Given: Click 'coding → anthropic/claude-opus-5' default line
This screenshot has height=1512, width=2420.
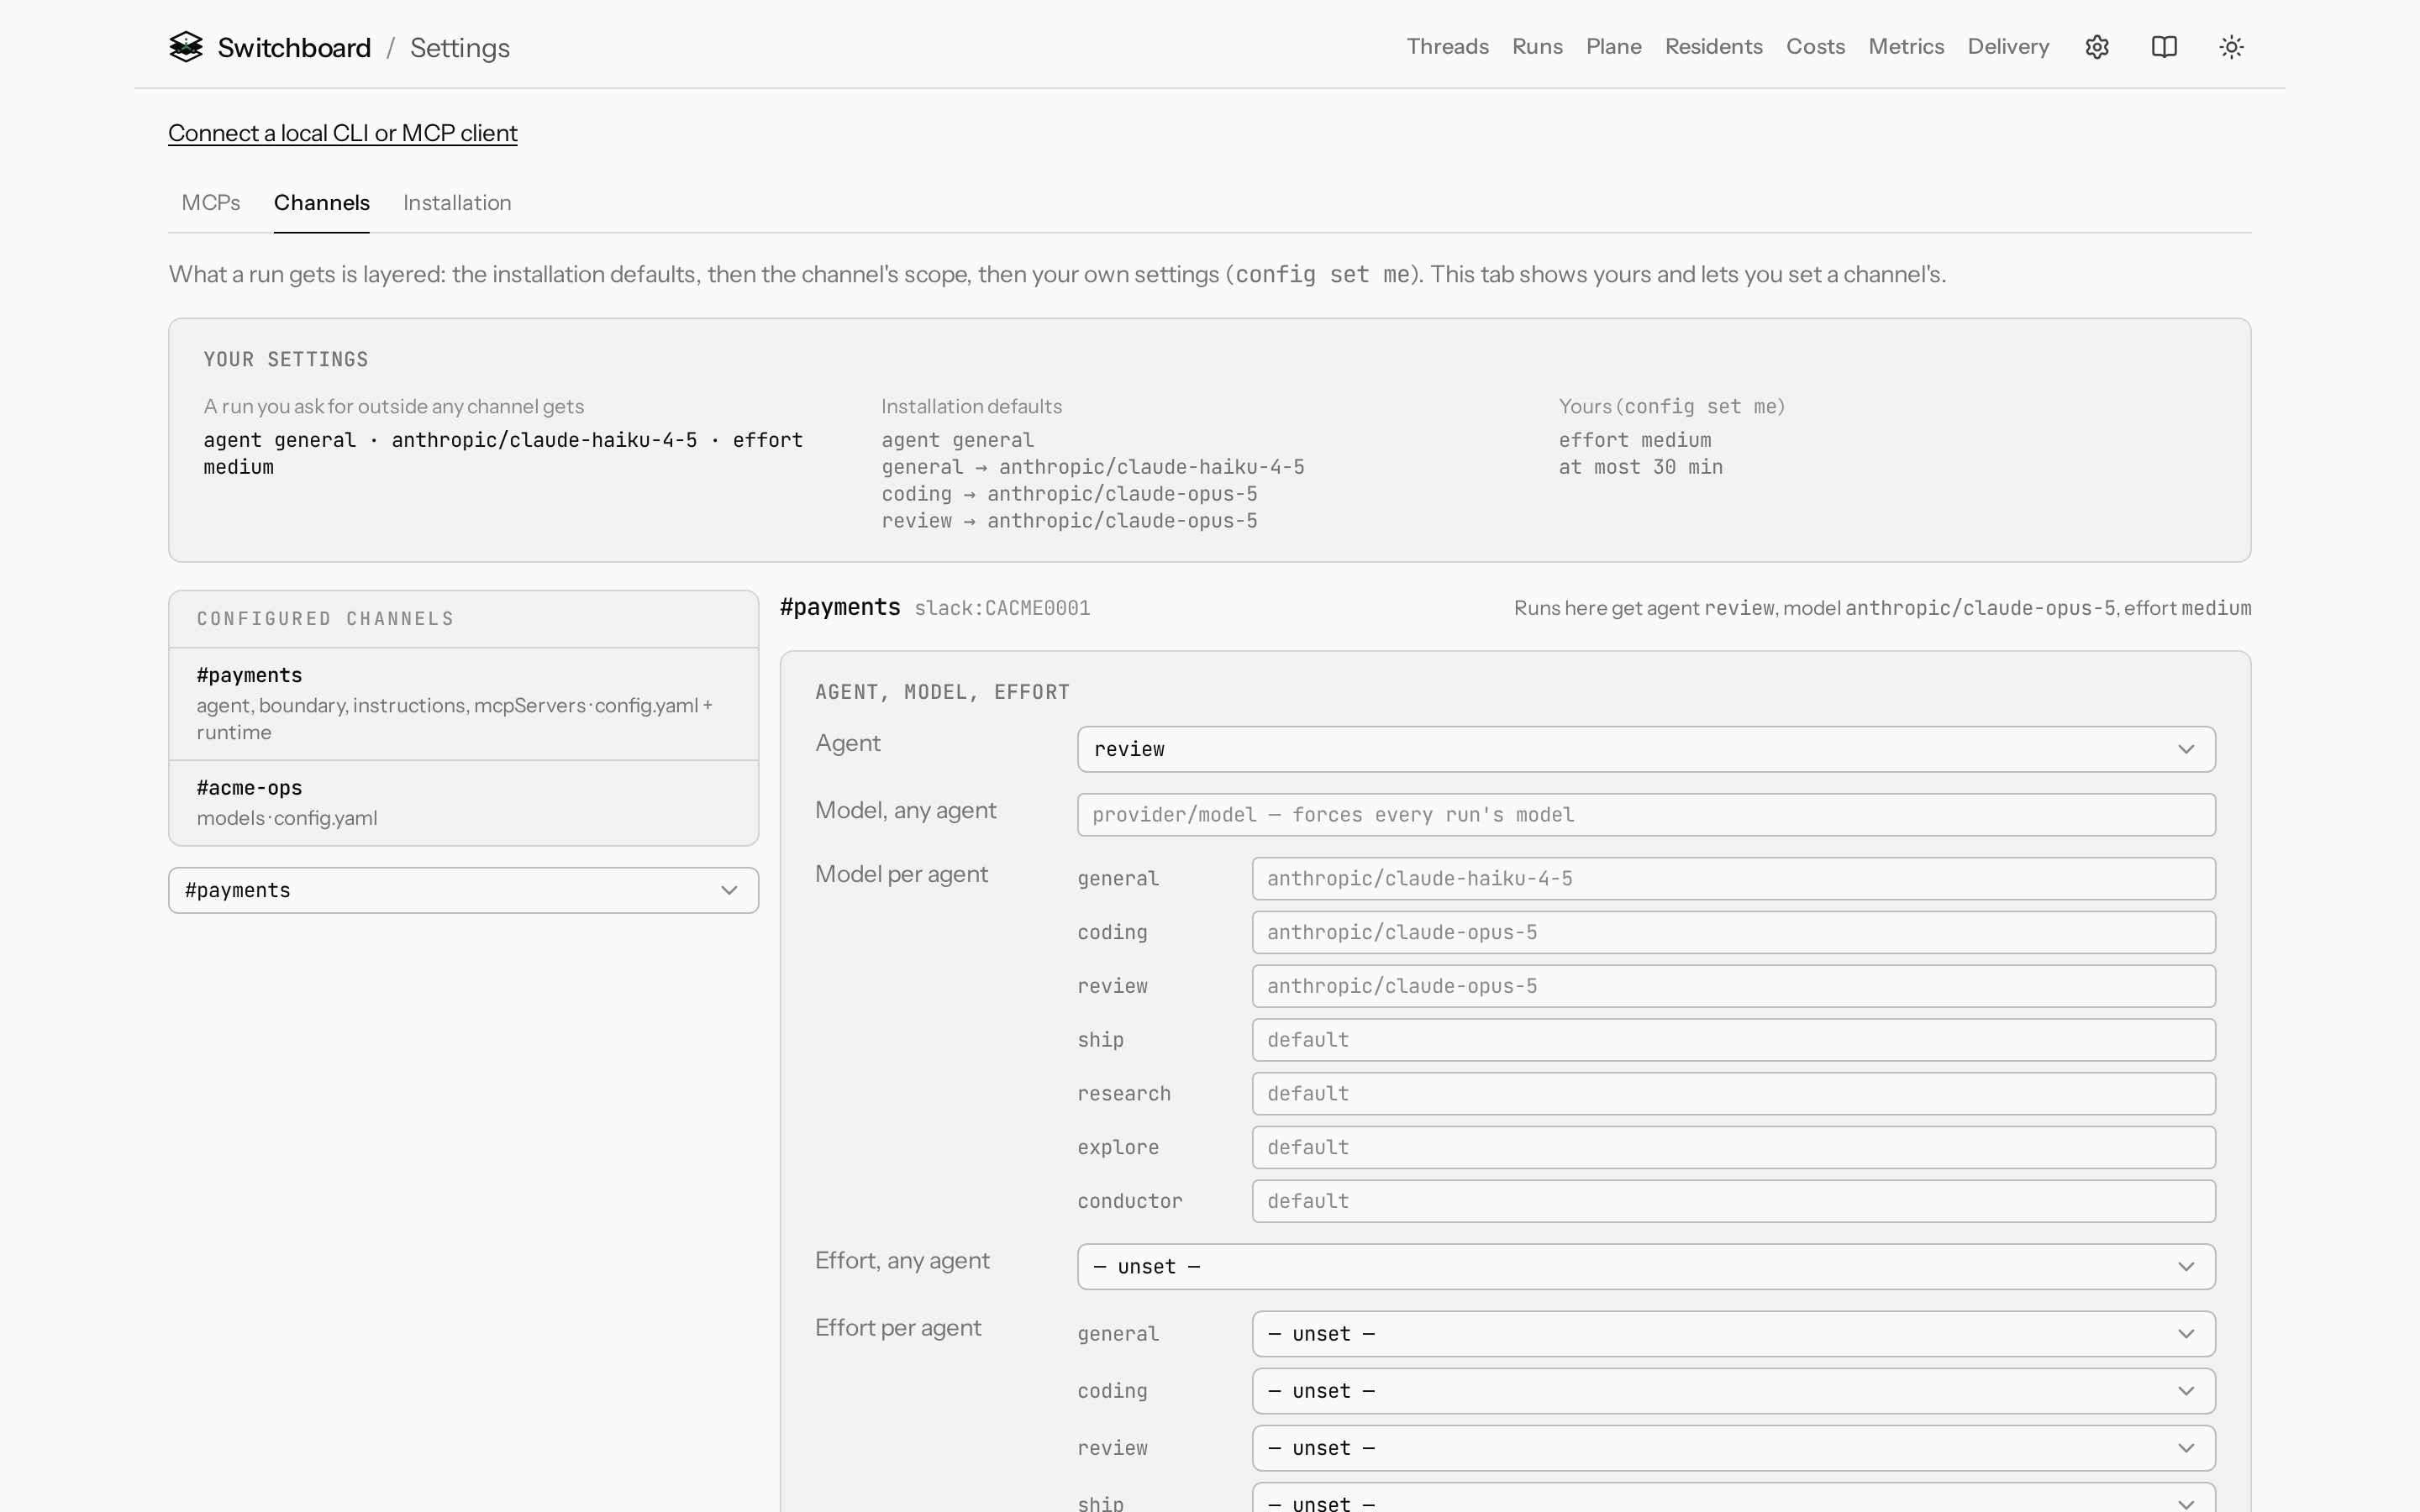Looking at the screenshot, I should (x=1069, y=494).
